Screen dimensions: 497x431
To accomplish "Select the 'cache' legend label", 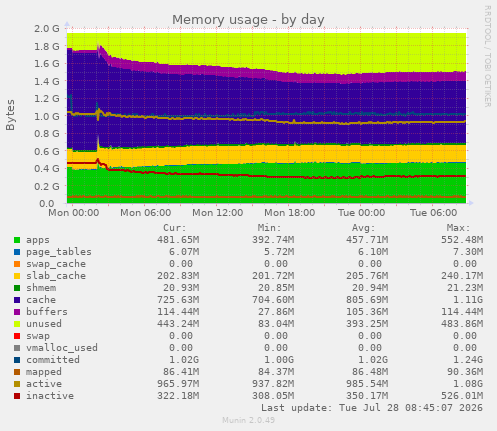I will point(41,300).
